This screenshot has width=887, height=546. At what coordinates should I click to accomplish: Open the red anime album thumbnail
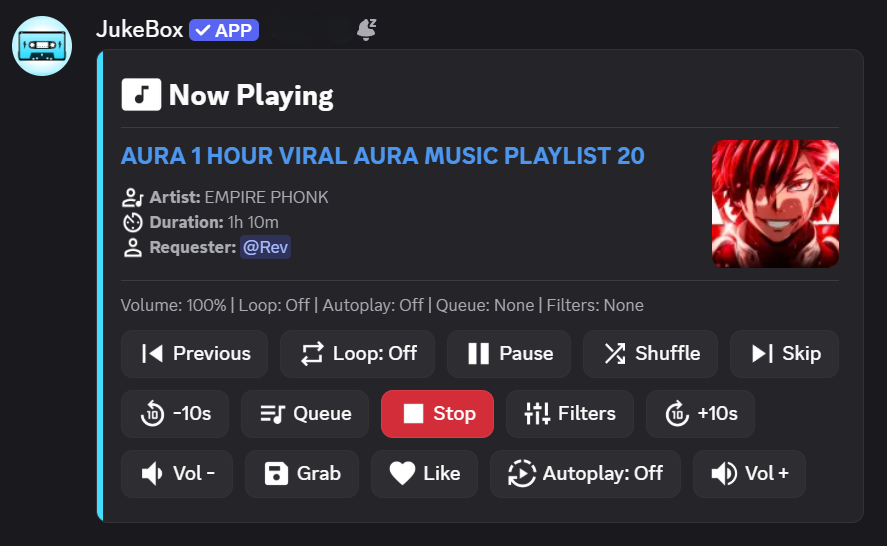(775, 204)
